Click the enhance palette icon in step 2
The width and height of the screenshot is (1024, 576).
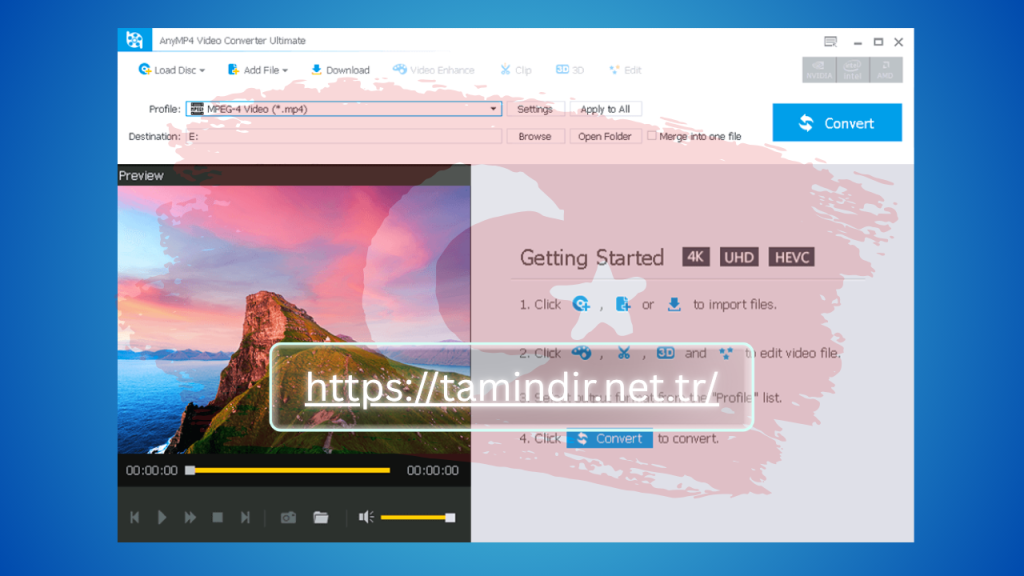(x=581, y=353)
